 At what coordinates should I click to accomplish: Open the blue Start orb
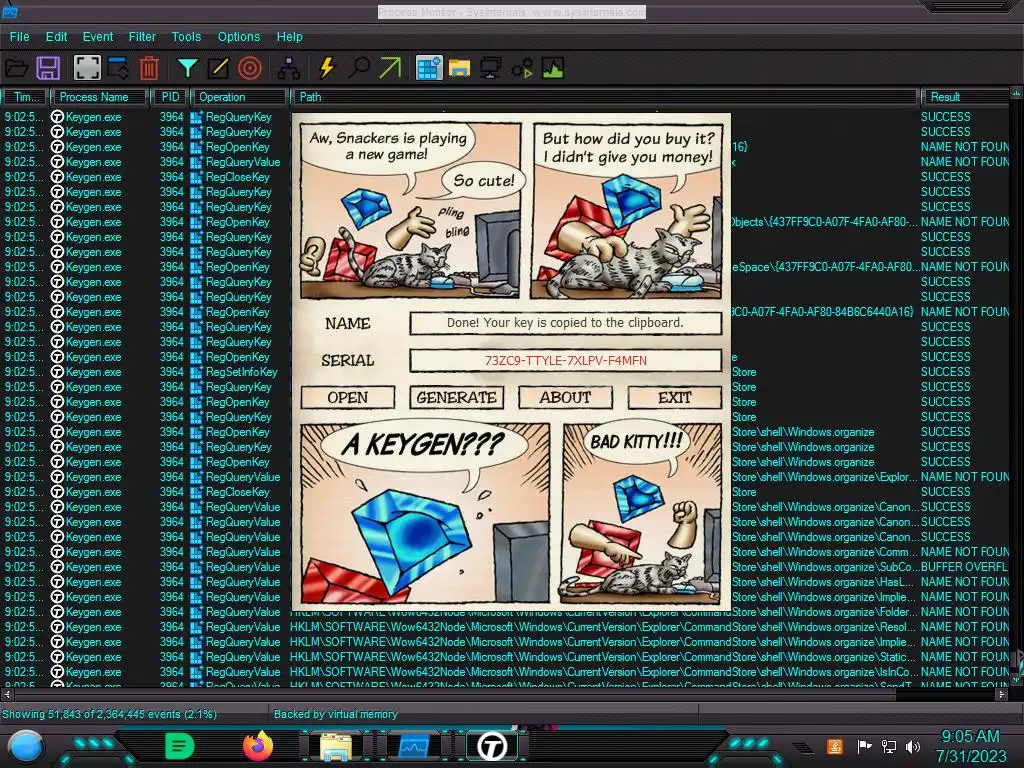tap(26, 746)
